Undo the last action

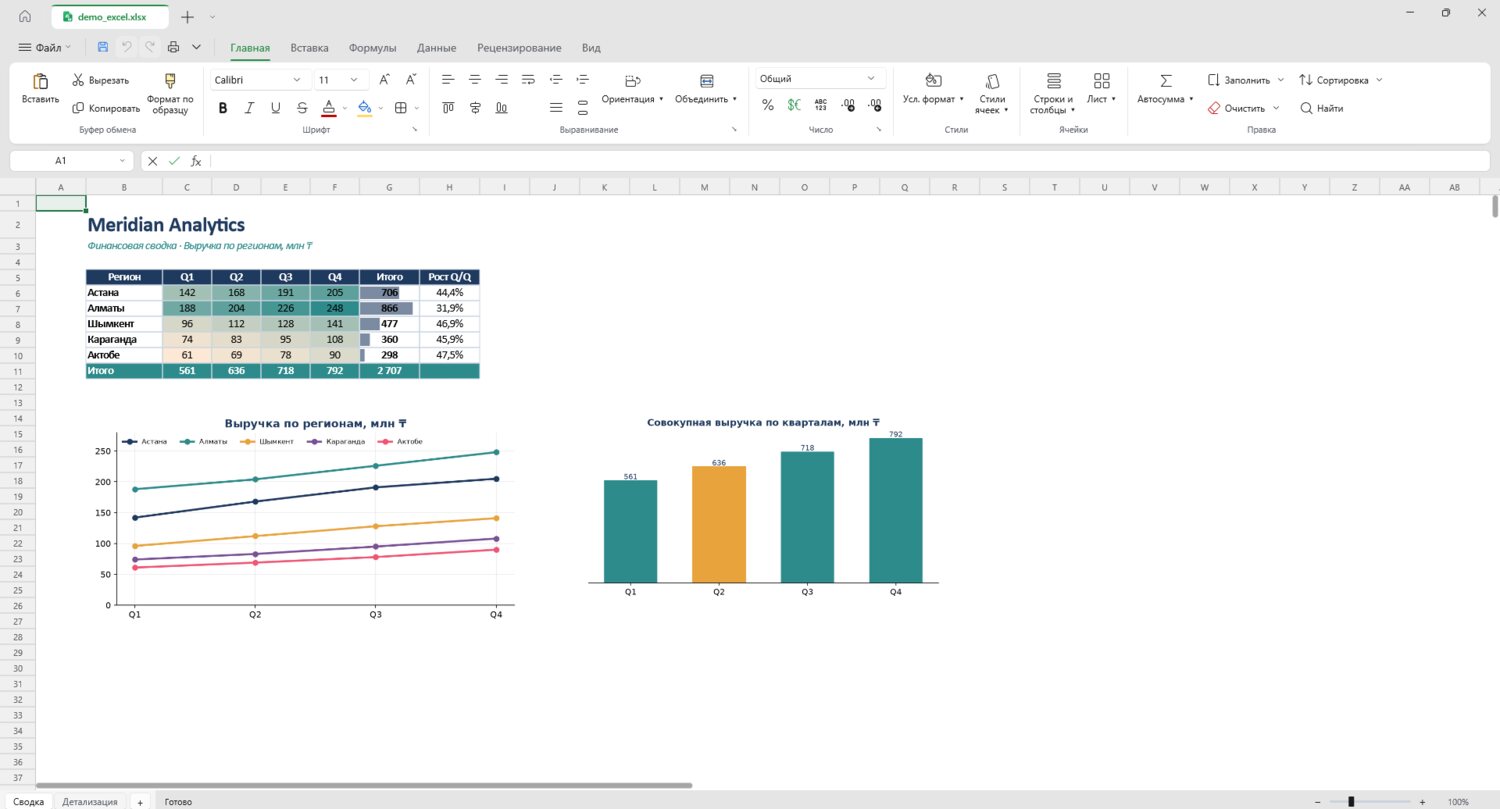tap(127, 47)
